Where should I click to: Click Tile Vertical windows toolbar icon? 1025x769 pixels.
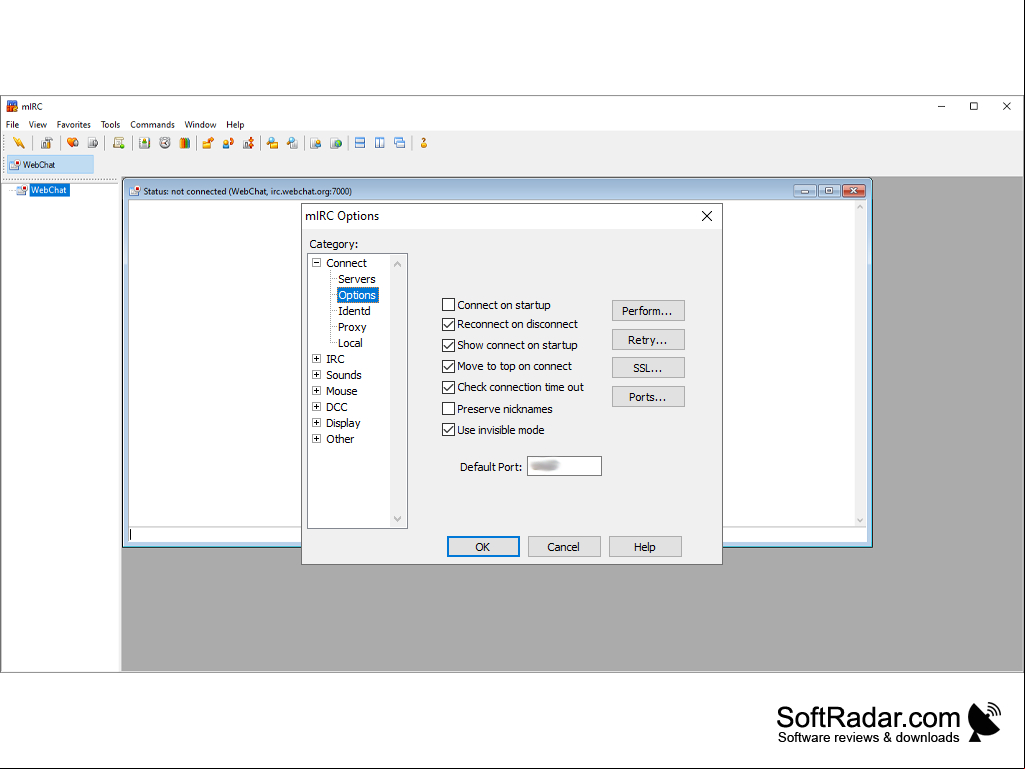380,143
